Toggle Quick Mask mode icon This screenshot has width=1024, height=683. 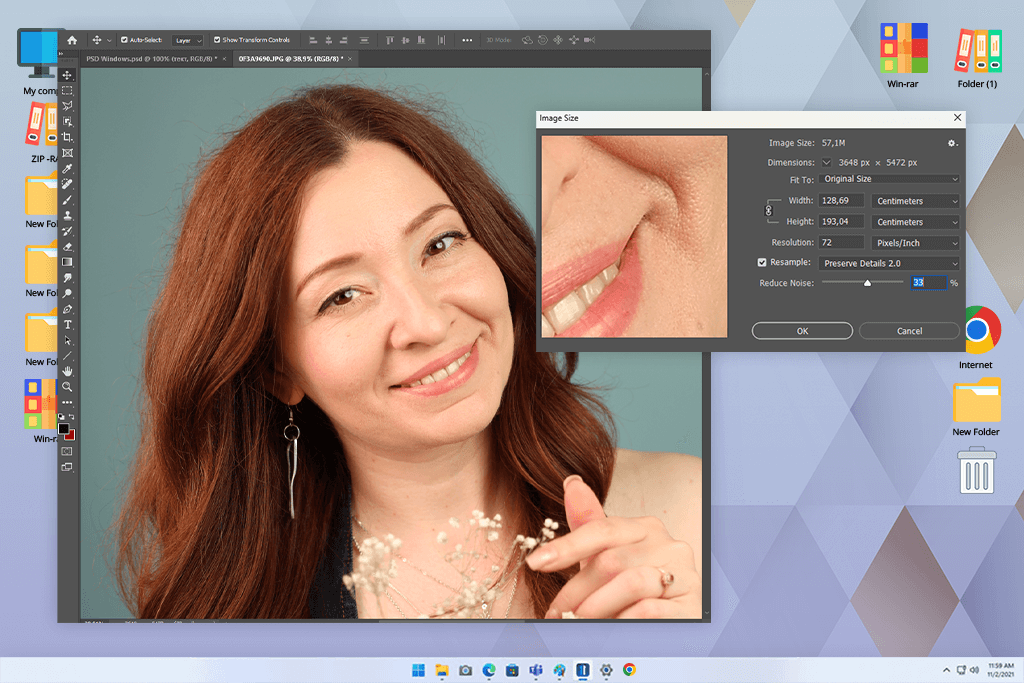pos(67,451)
